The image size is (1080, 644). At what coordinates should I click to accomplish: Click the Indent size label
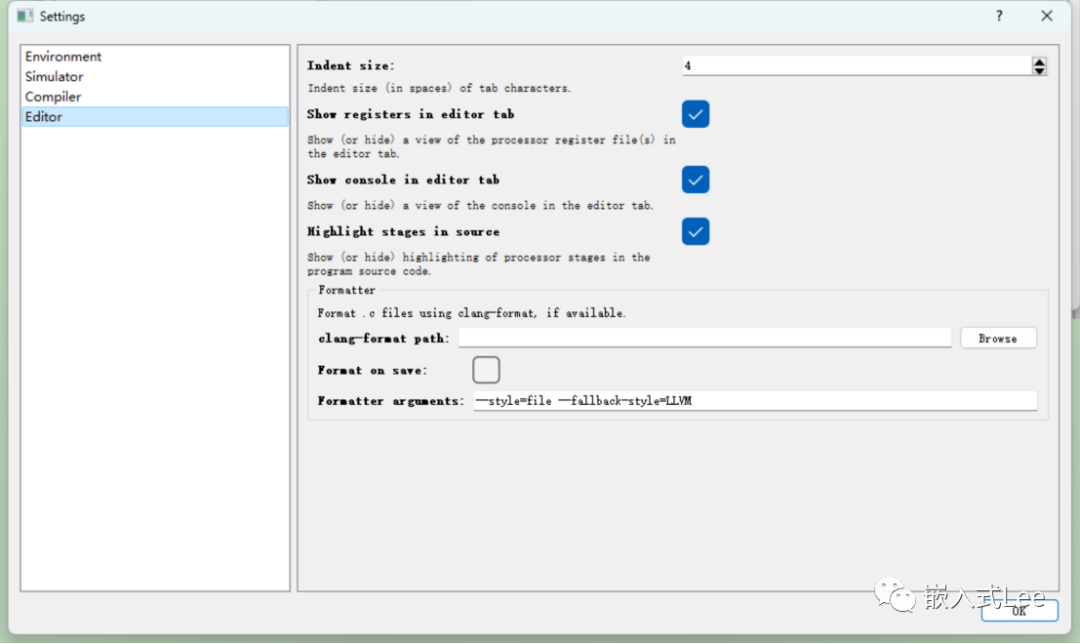(351, 65)
